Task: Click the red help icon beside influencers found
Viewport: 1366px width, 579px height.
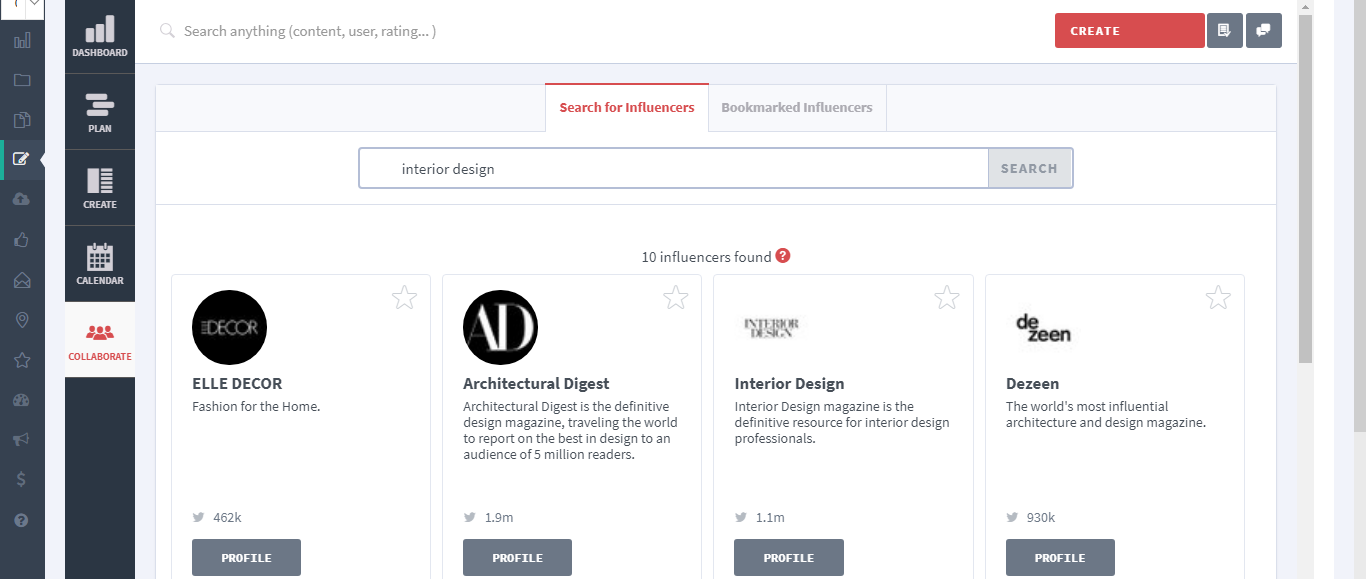Action: [x=783, y=256]
